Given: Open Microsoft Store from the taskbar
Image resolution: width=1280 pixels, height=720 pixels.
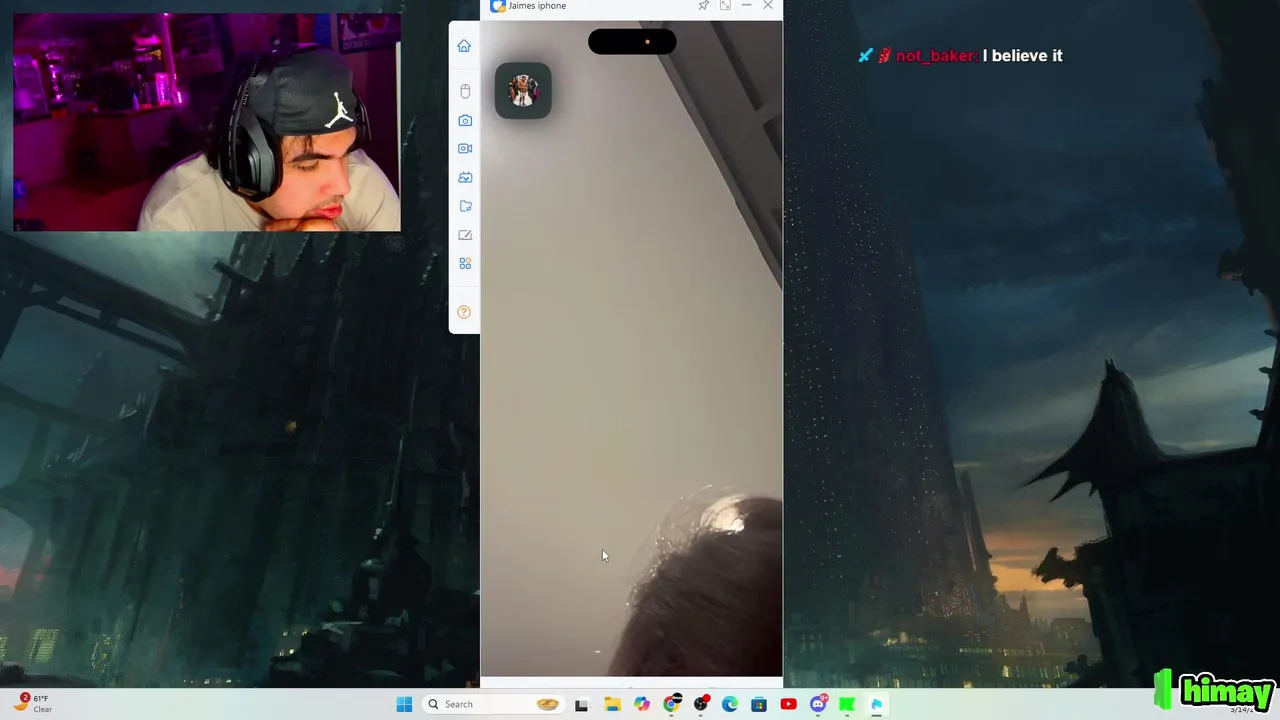Looking at the screenshot, I should pos(759,704).
